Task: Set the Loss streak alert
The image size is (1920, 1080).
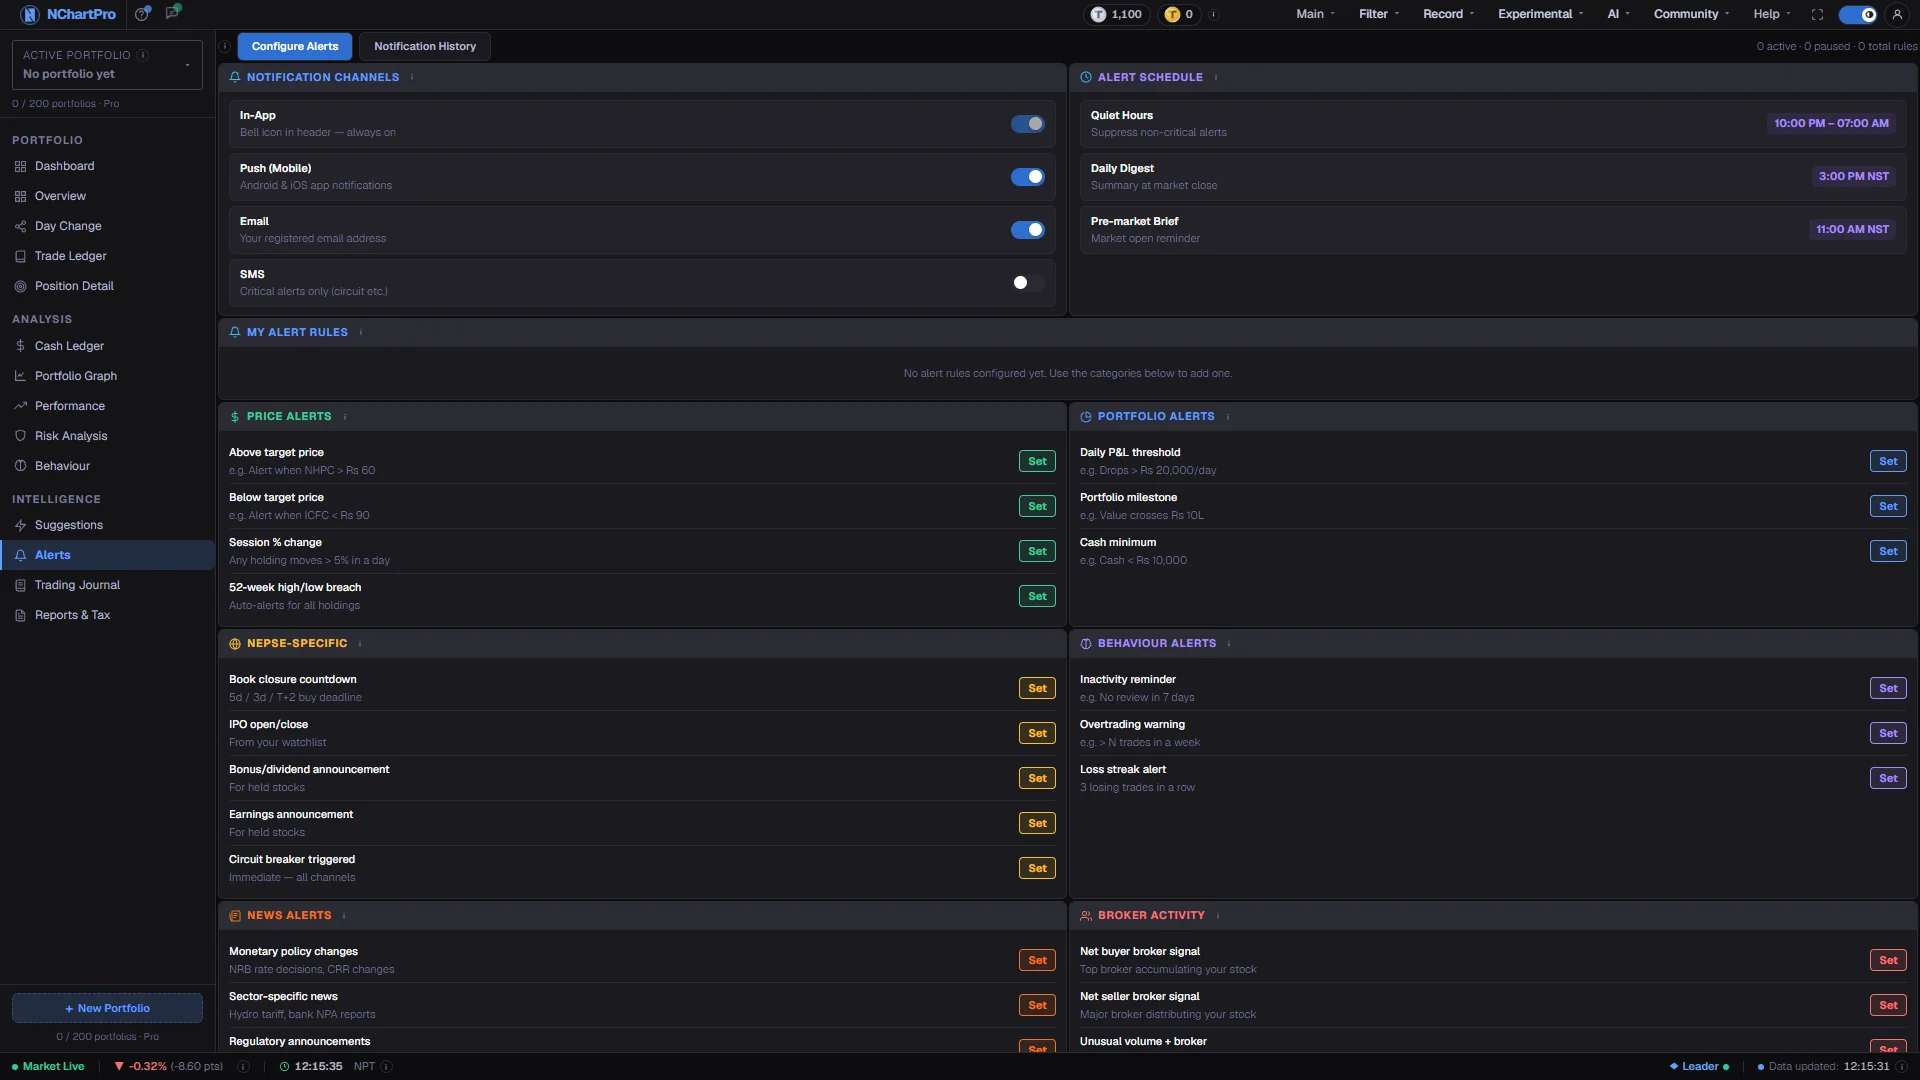Action: tap(1888, 778)
